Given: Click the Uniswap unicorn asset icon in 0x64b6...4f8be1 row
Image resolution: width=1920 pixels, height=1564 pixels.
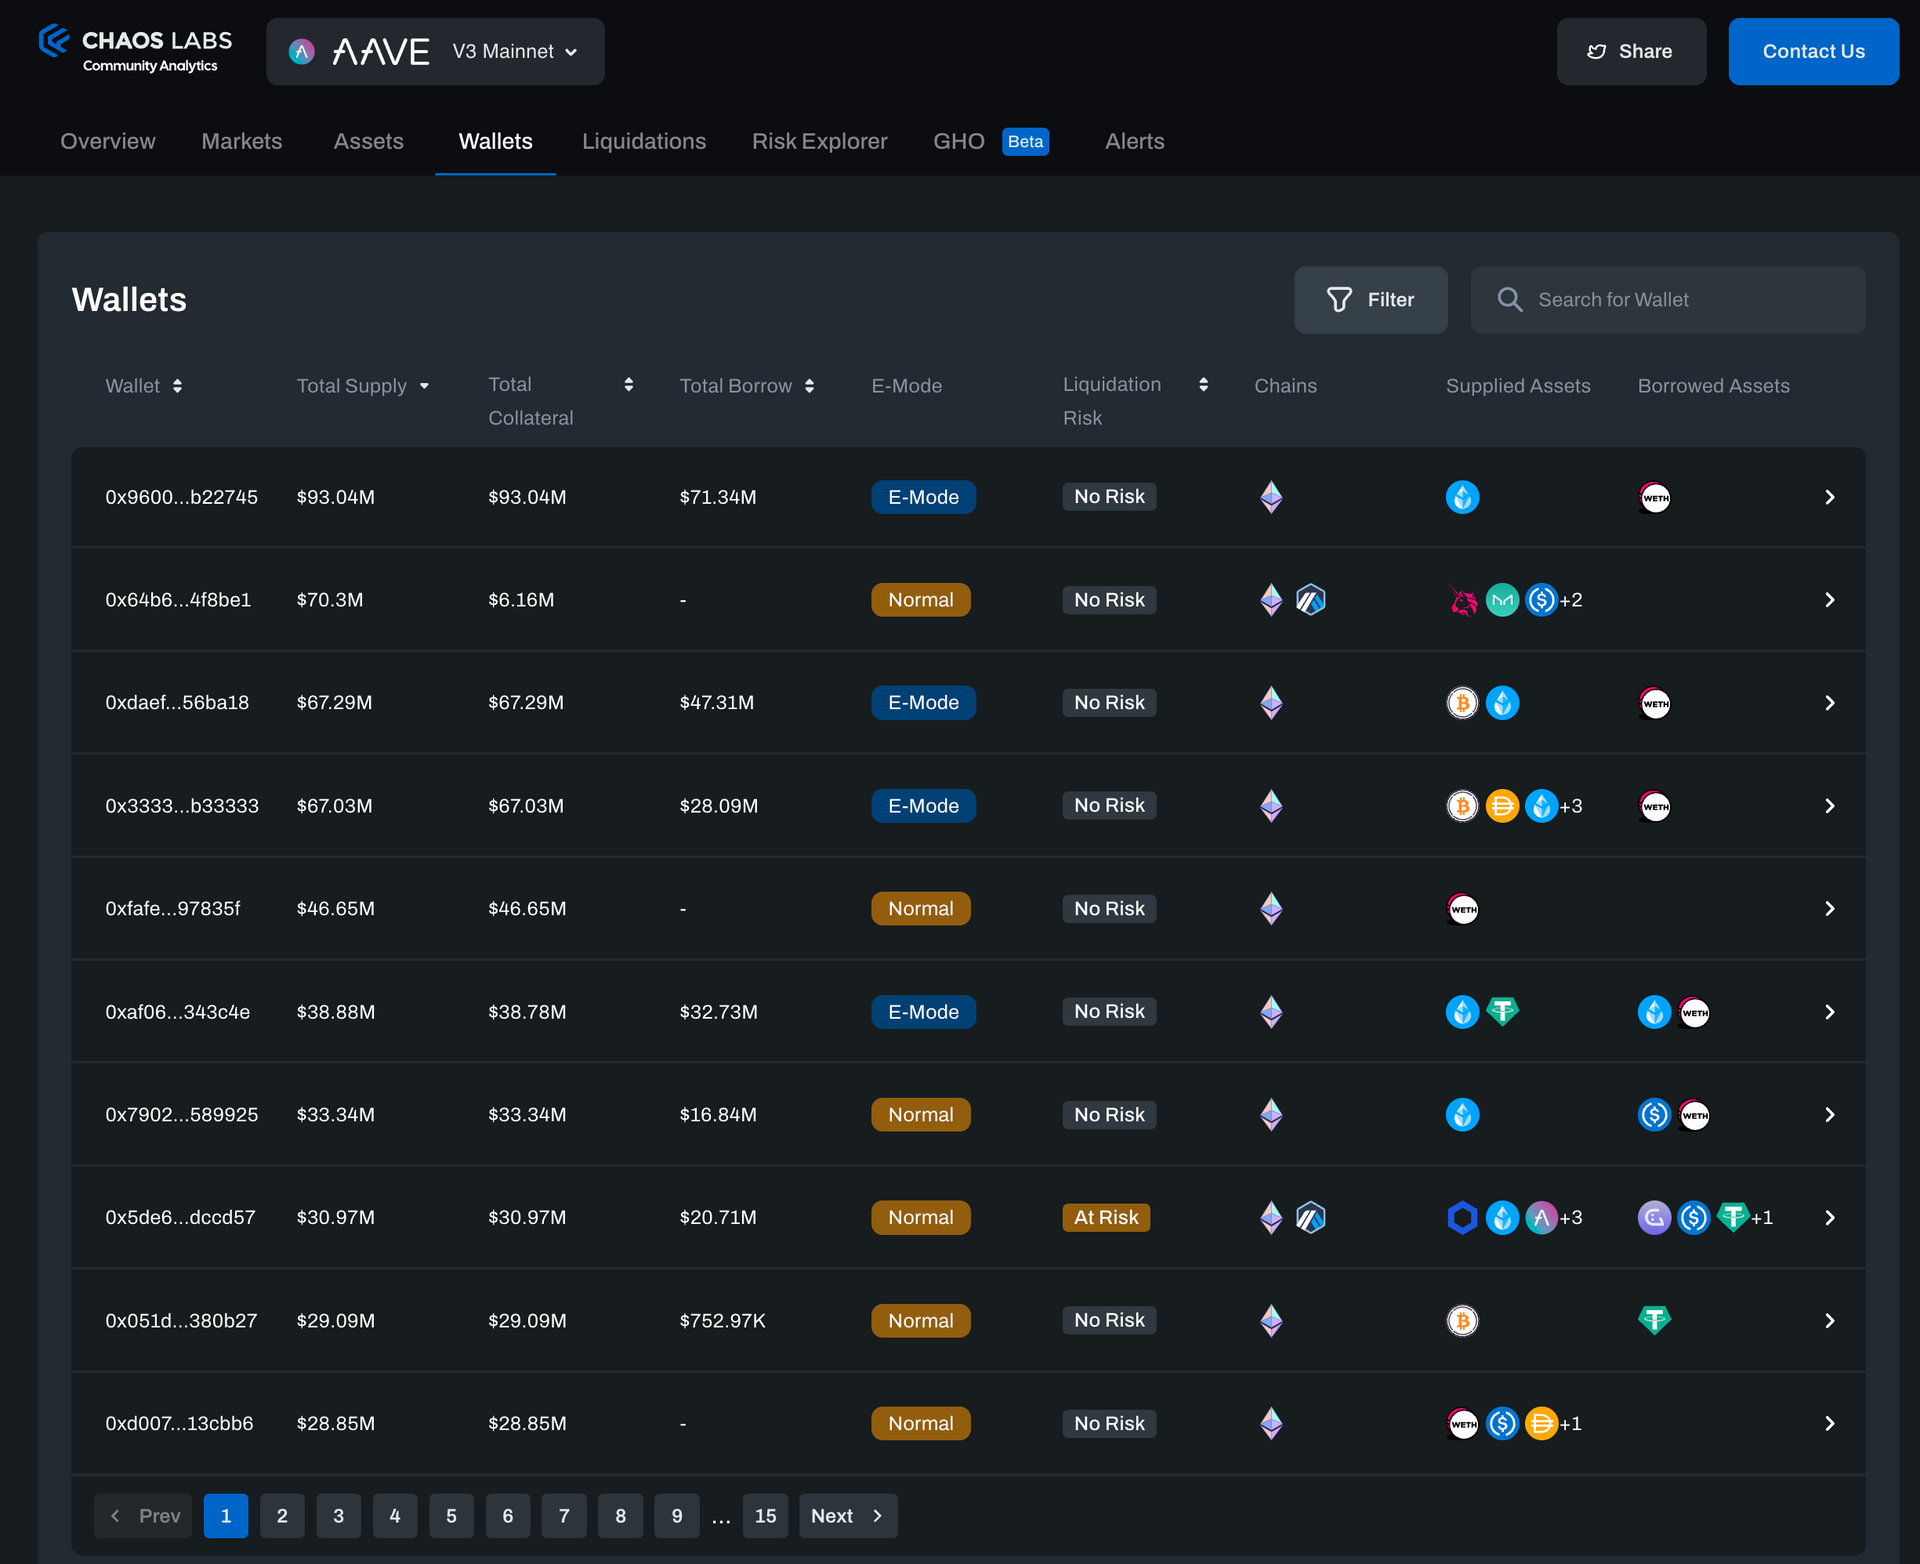Looking at the screenshot, I should point(1463,600).
